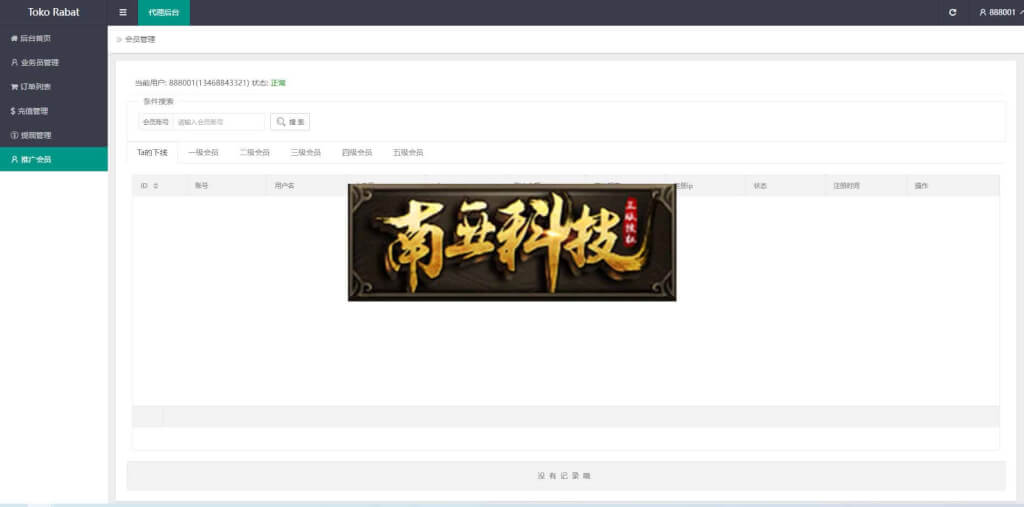This screenshot has height=507, width=1024.
Task: Switch to the 四级会员 tab
Action: pyautogui.click(x=357, y=152)
